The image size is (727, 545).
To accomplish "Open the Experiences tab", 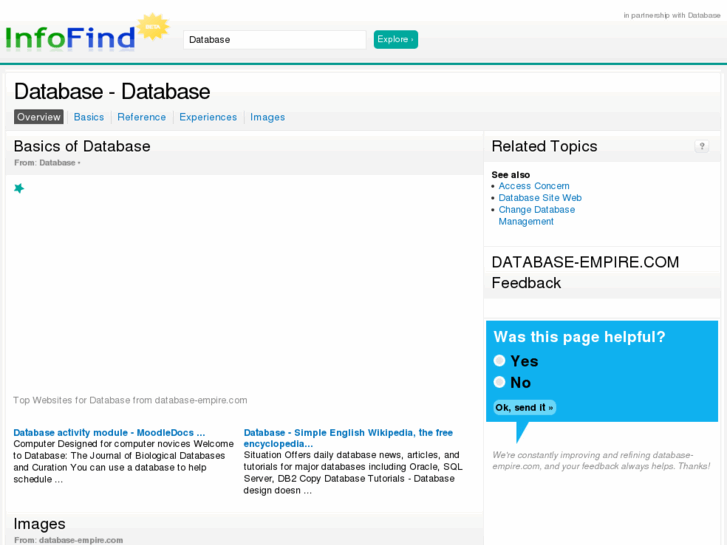I will pyautogui.click(x=208, y=117).
